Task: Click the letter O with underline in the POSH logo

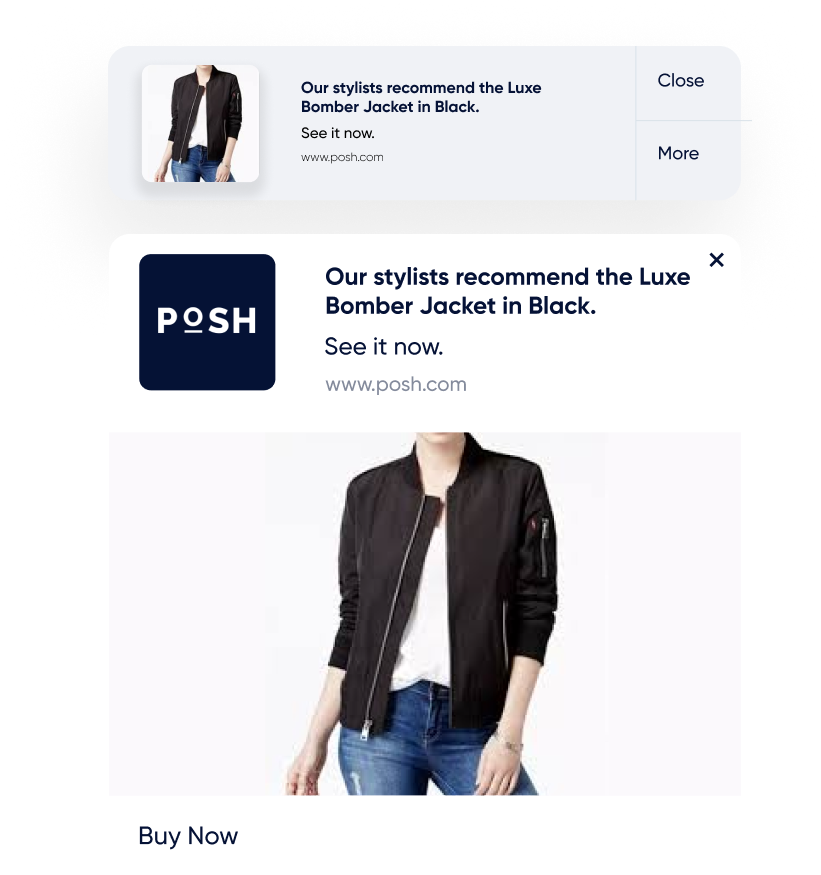Action: (193, 321)
